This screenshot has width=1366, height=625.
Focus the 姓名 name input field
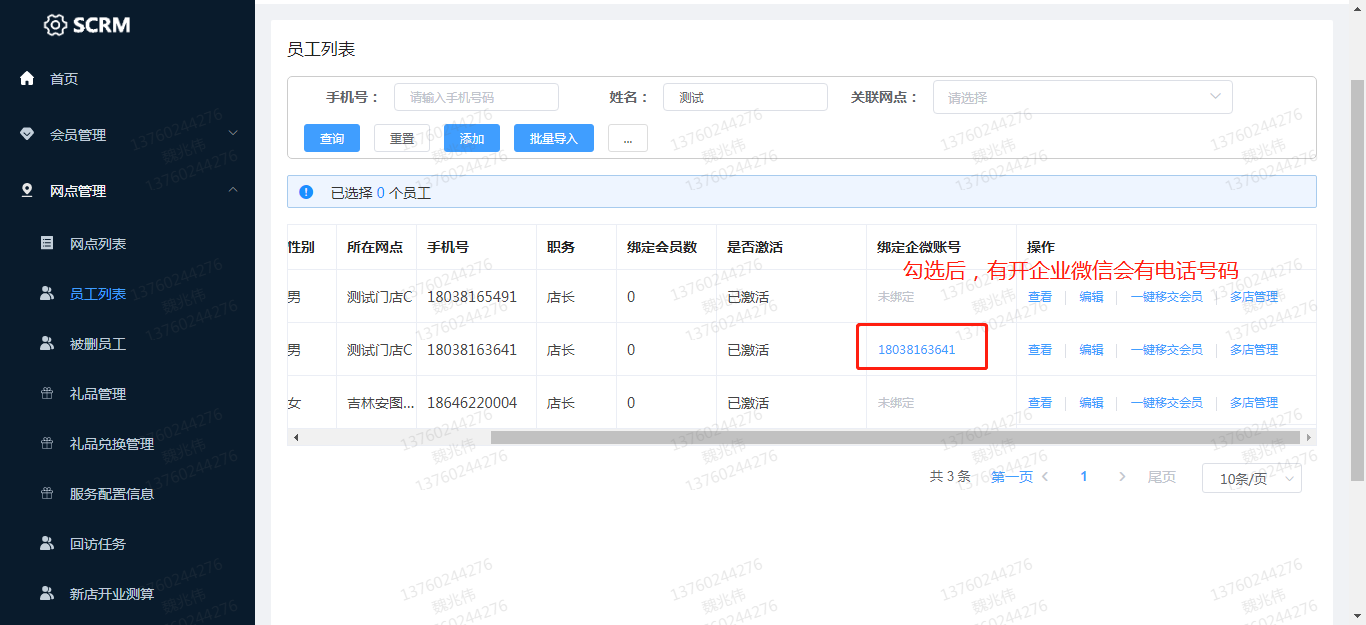[745, 97]
